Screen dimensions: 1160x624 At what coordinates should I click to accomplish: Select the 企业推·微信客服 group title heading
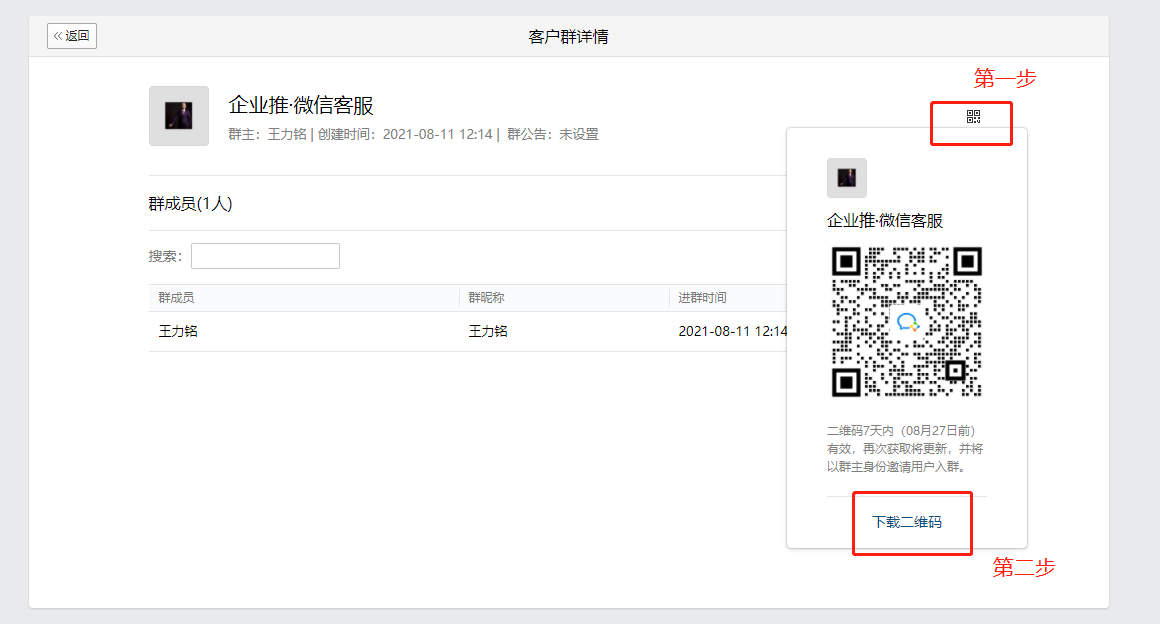click(301, 105)
